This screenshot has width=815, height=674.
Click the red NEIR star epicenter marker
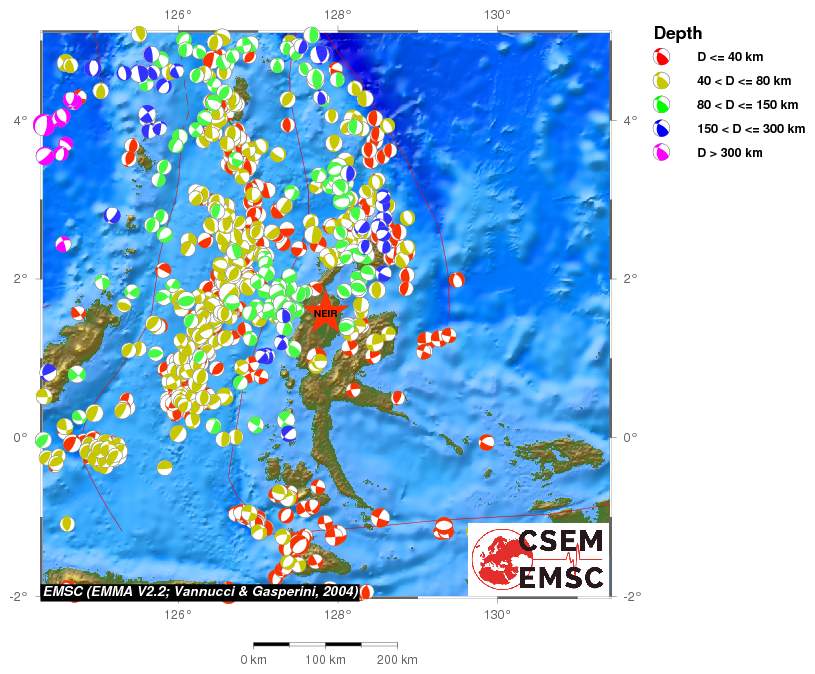tap(325, 312)
